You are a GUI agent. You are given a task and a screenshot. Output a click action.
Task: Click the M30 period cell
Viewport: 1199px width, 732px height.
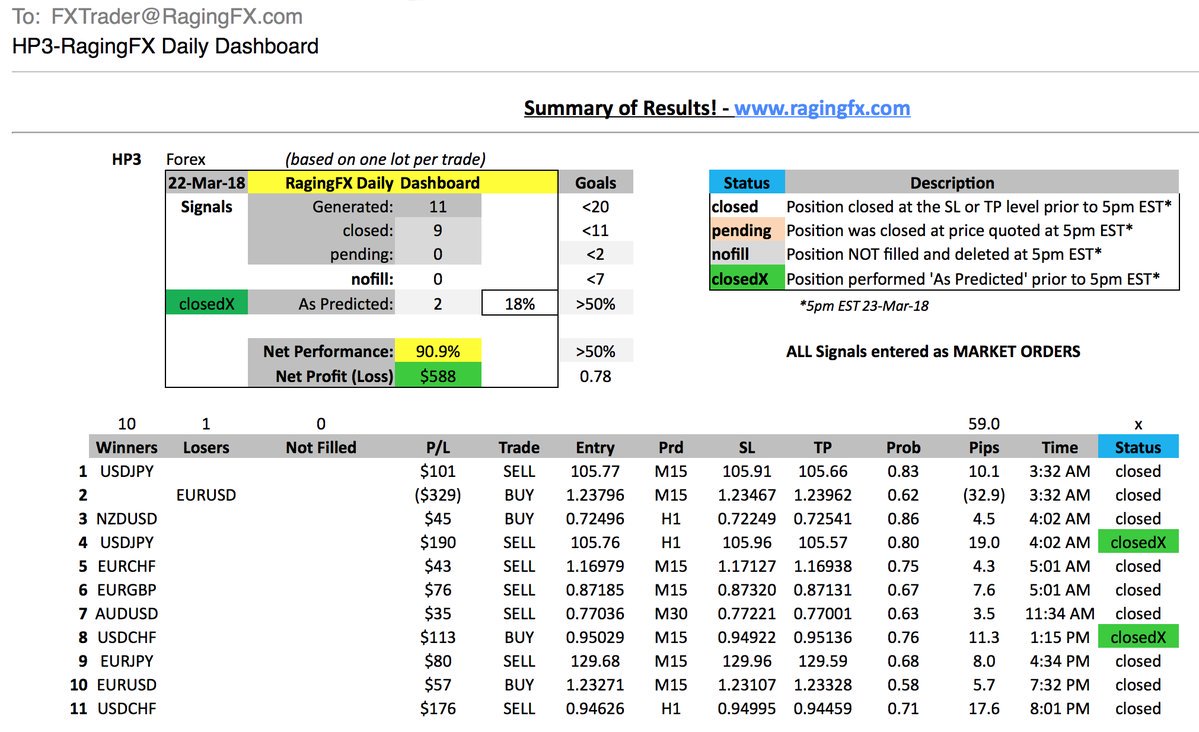click(671, 613)
